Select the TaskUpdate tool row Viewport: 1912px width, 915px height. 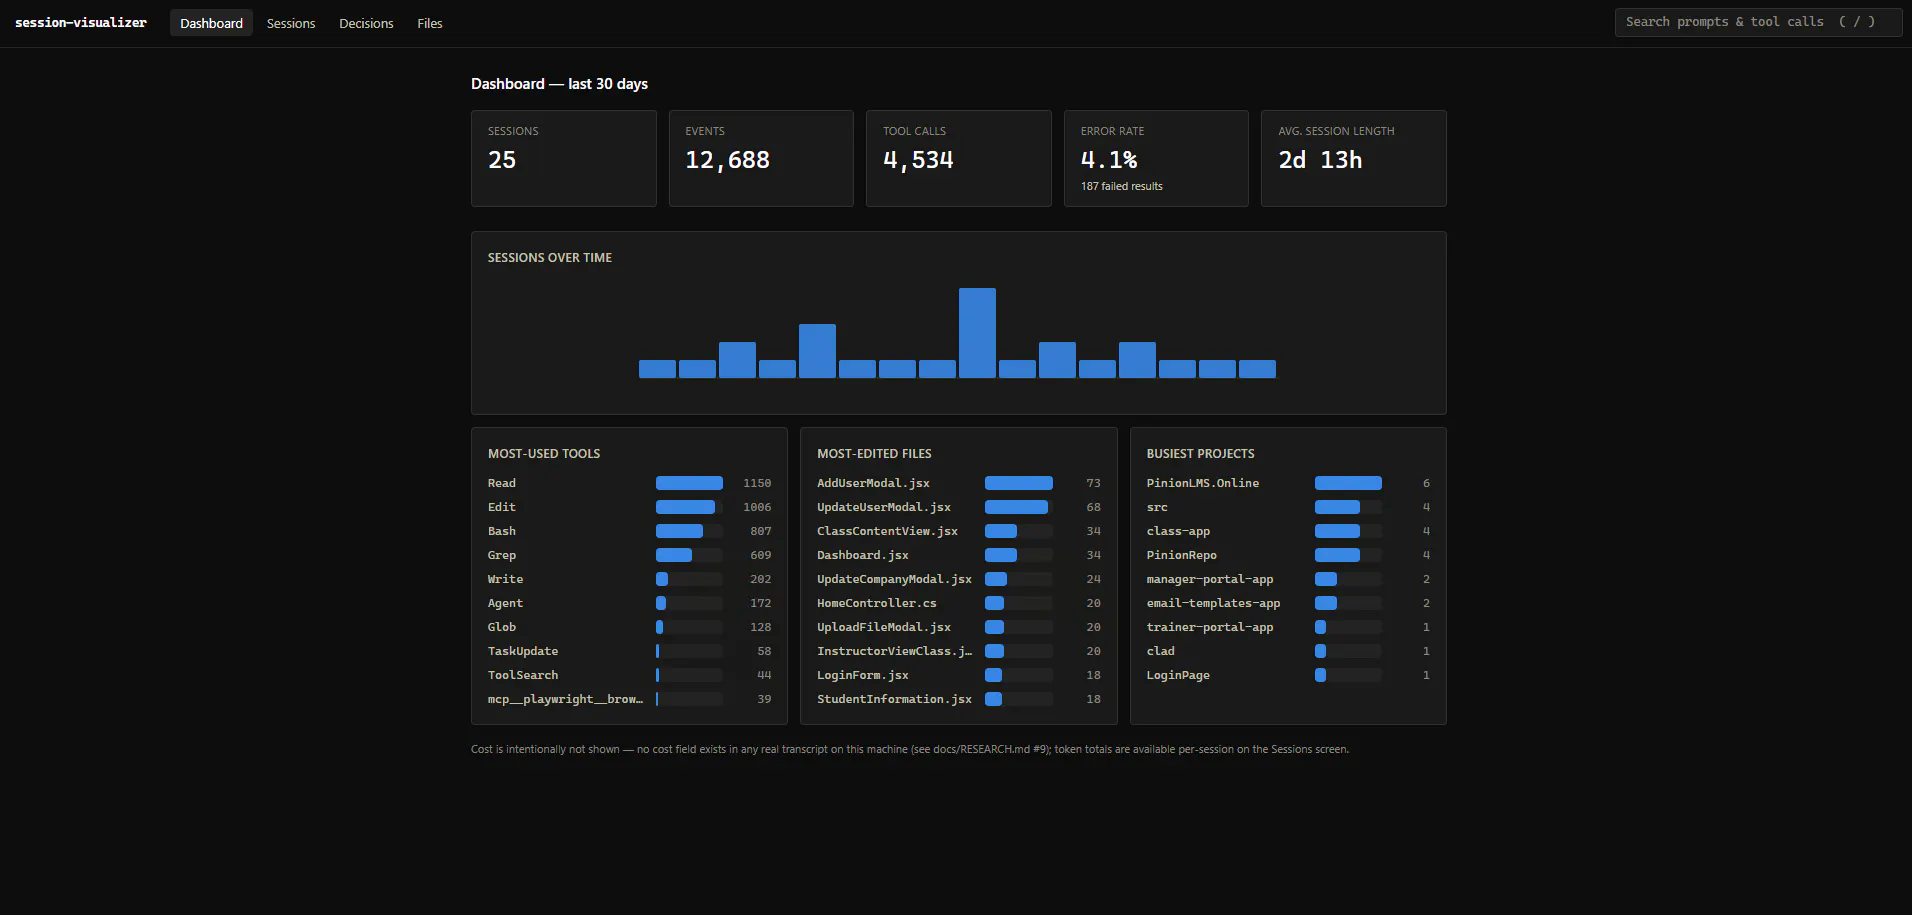629,651
